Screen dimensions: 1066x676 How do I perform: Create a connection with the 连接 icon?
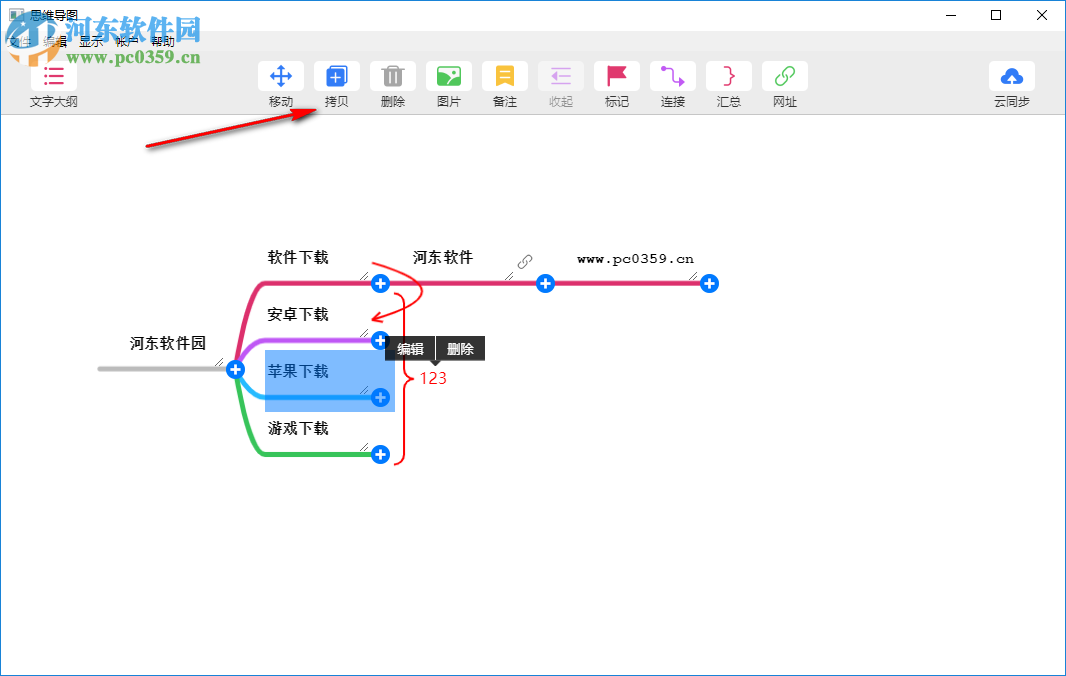(673, 76)
